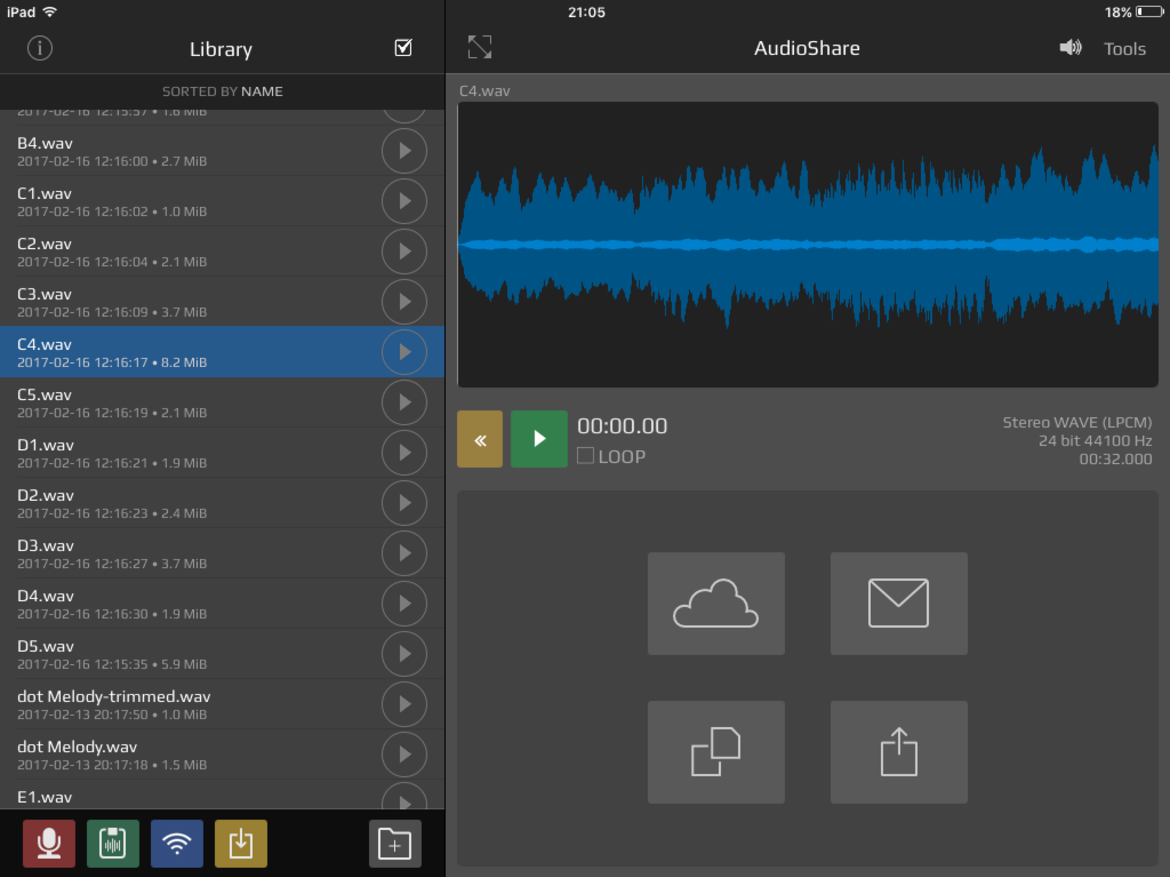This screenshot has height=877, width=1170.
Task: Tap the speaker volume icon
Action: [x=1070, y=48]
